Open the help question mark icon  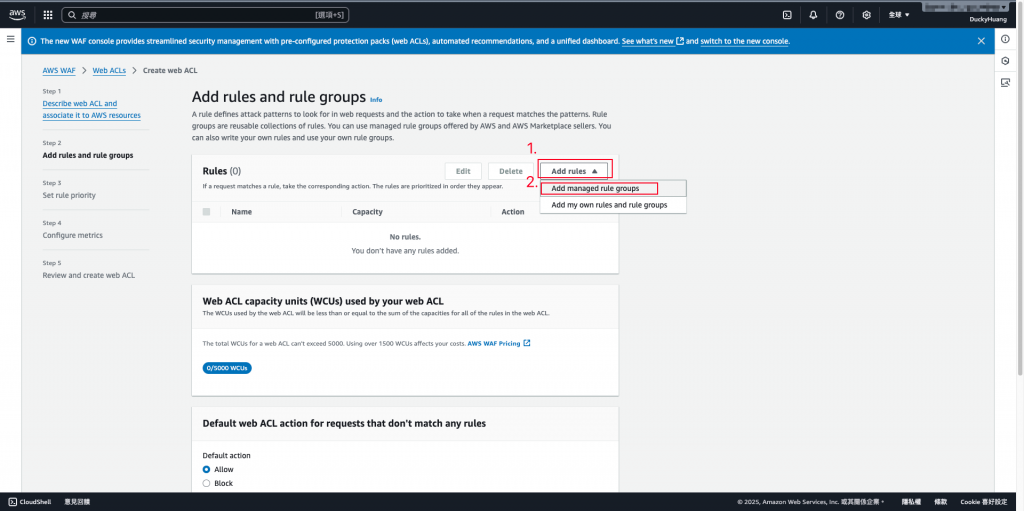tap(840, 14)
